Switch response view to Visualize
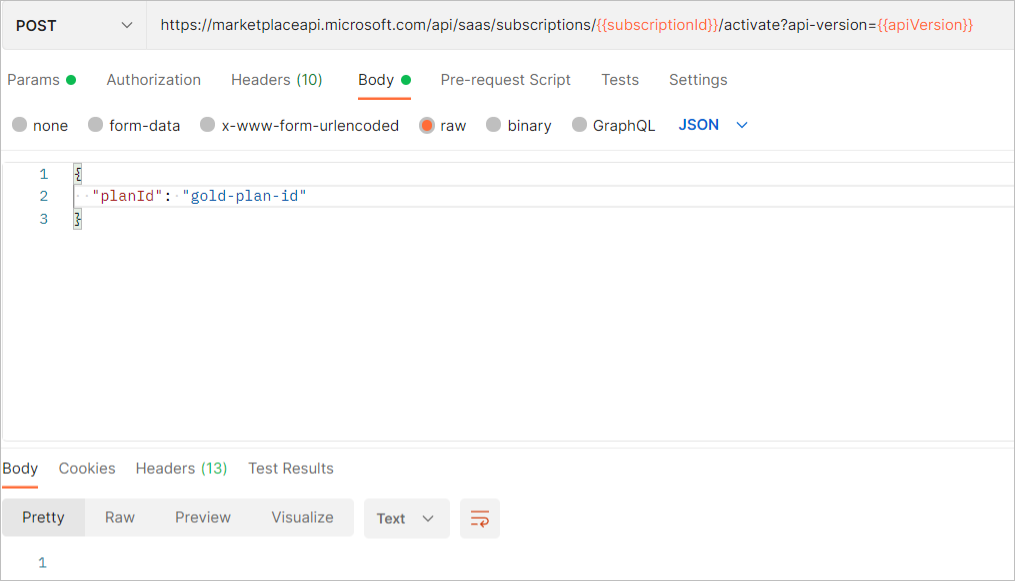 [x=302, y=518]
